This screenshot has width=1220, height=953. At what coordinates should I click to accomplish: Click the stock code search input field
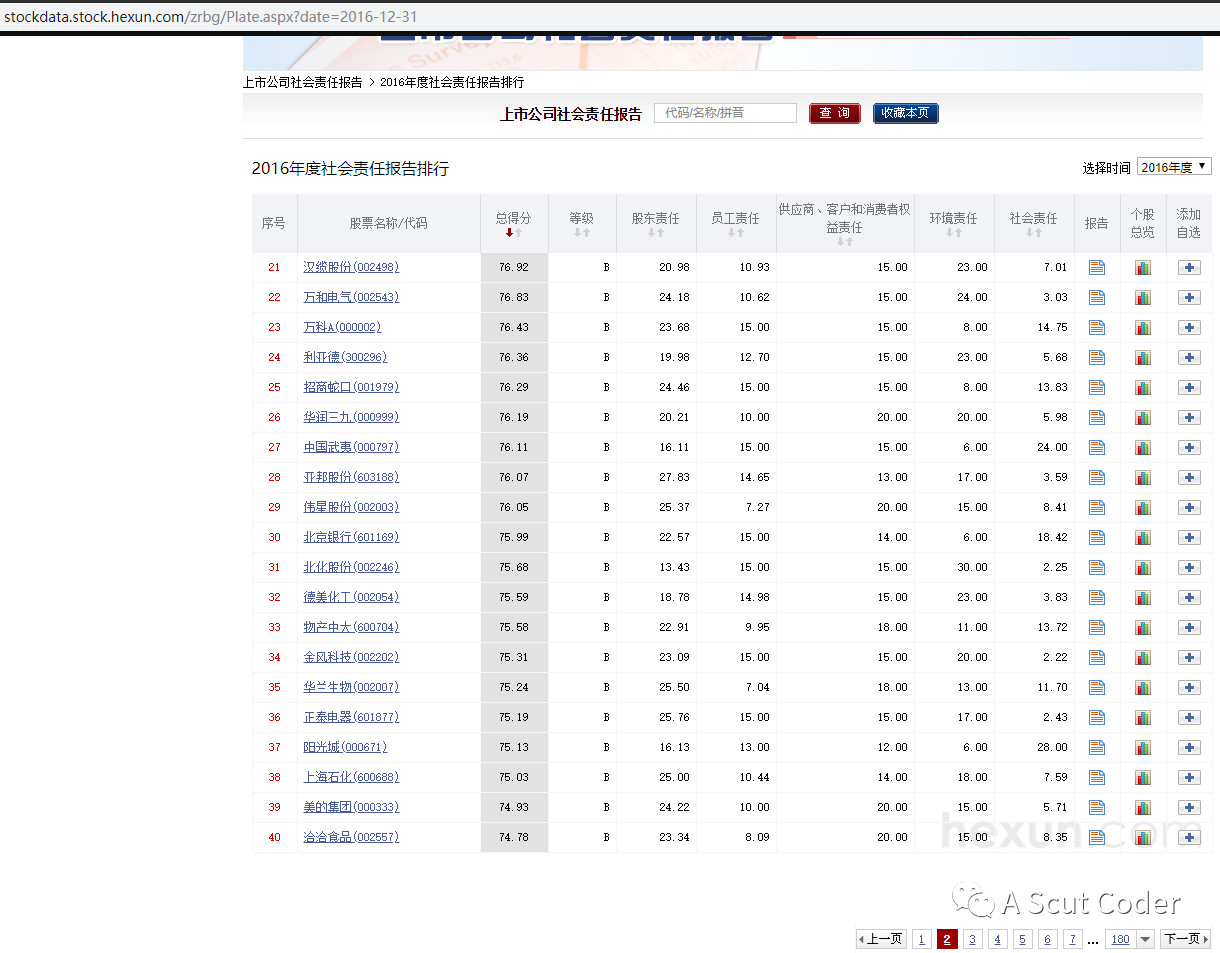click(x=725, y=113)
